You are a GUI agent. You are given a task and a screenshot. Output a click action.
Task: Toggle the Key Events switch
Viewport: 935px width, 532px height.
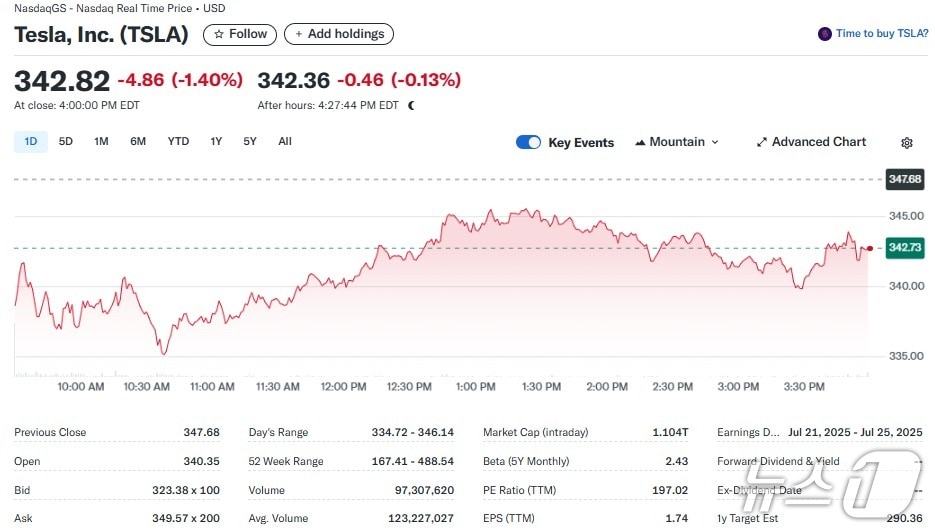tap(528, 142)
